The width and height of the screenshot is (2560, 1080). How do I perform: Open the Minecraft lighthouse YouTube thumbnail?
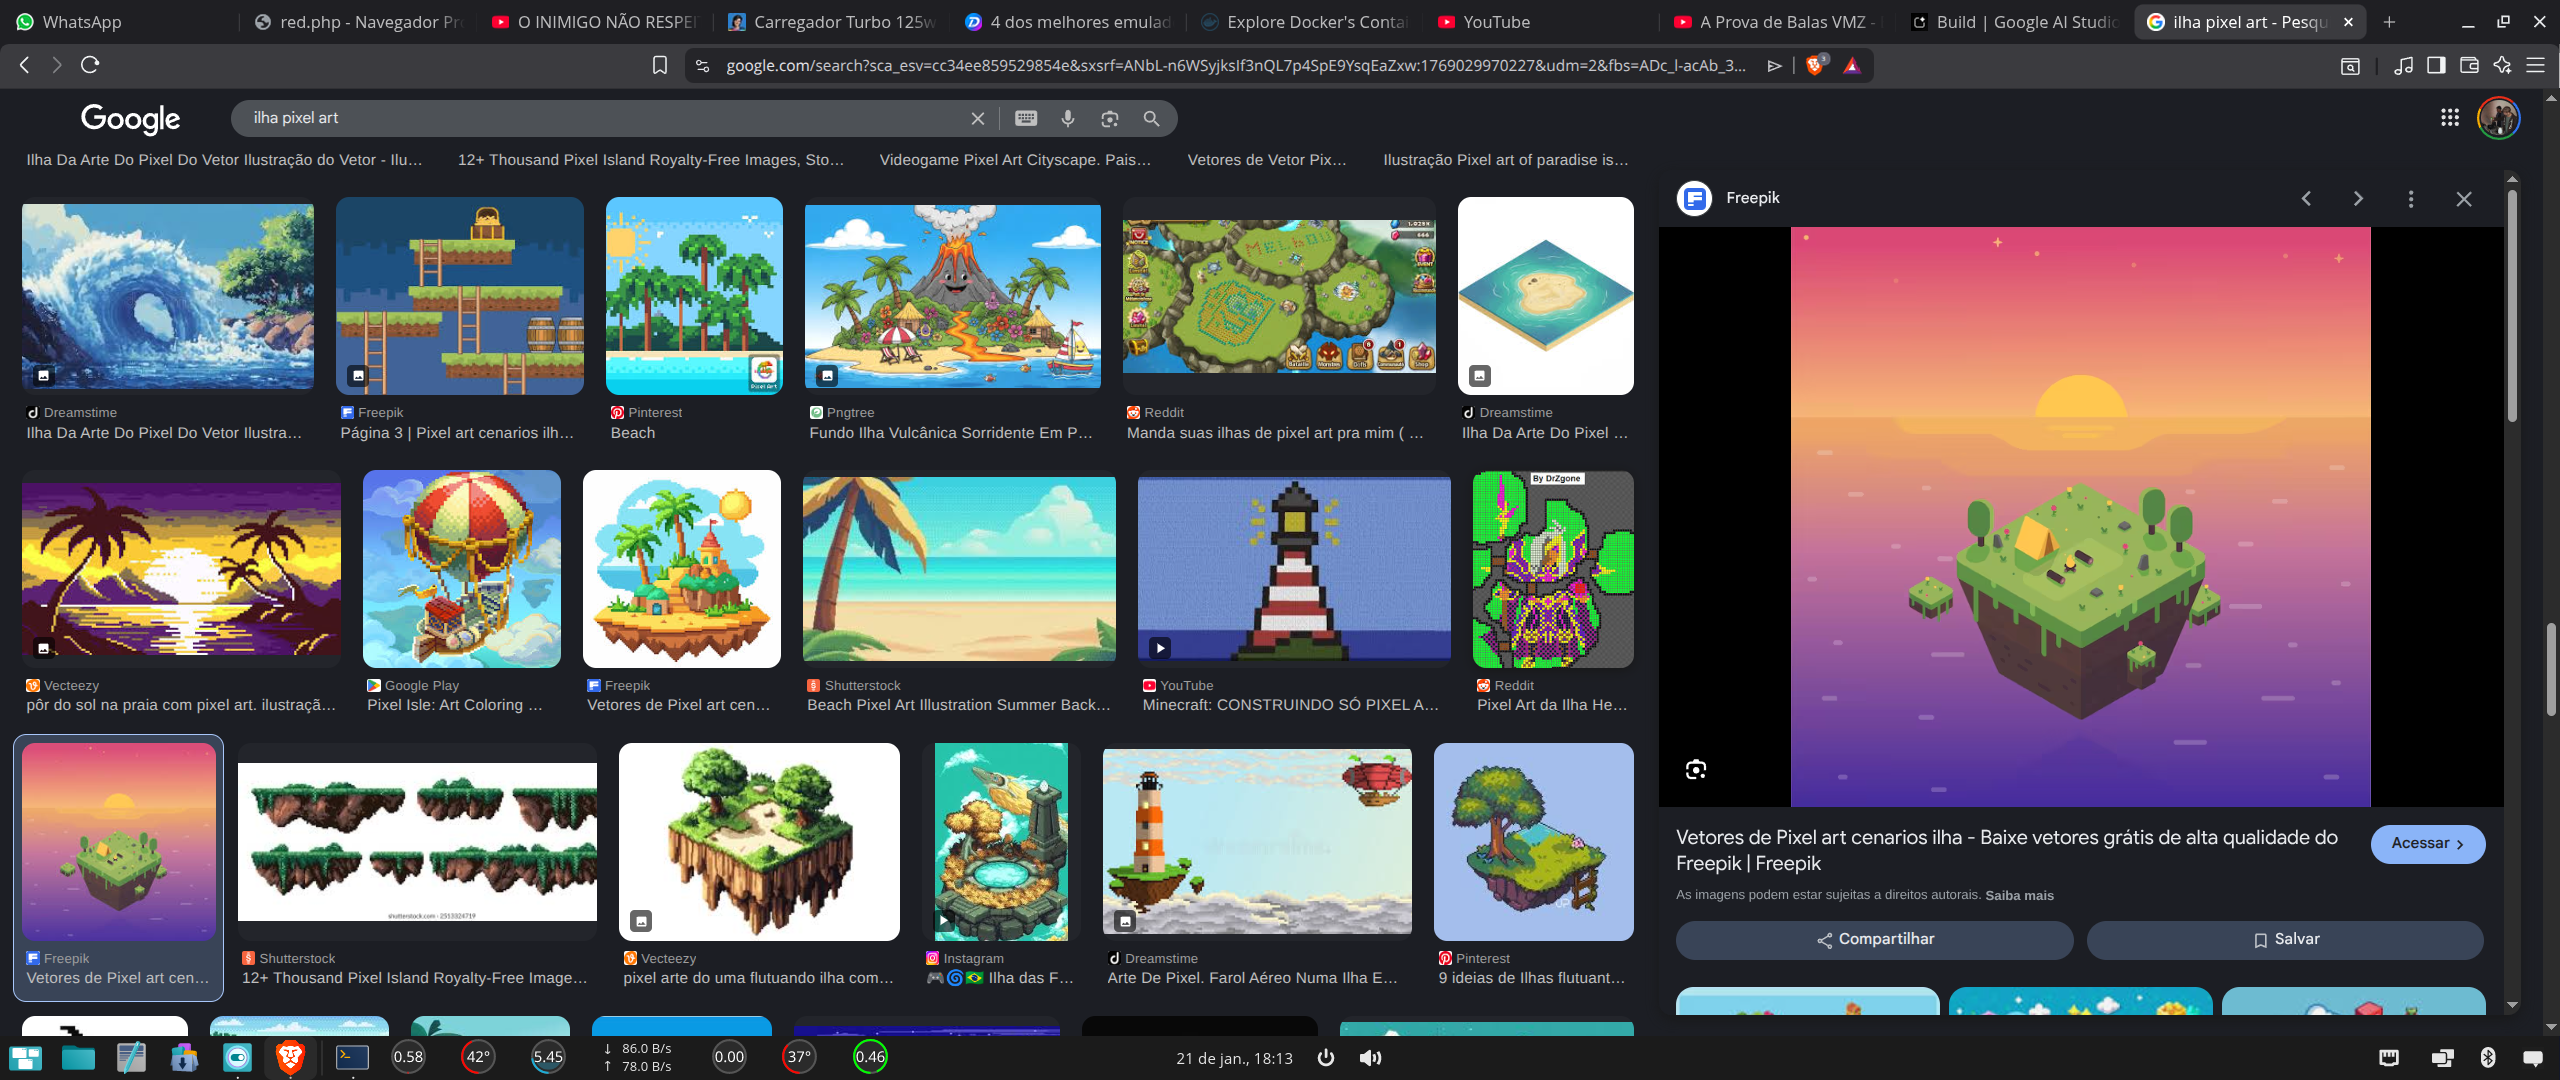click(x=1294, y=569)
